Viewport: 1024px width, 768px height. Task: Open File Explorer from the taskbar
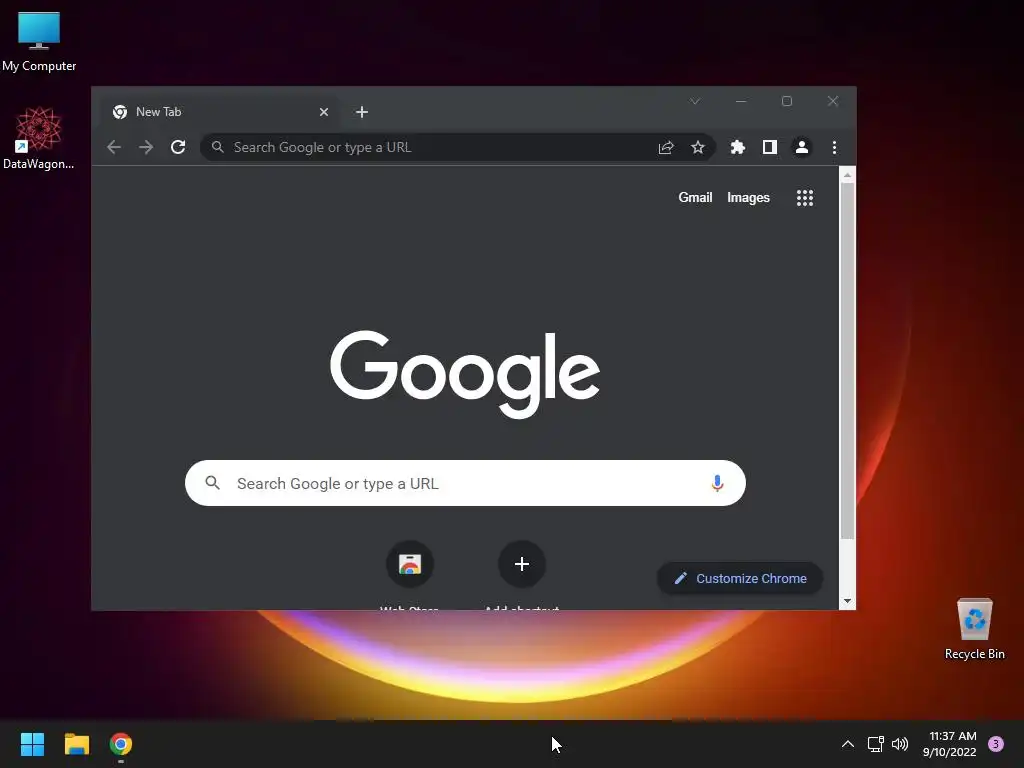[76, 744]
